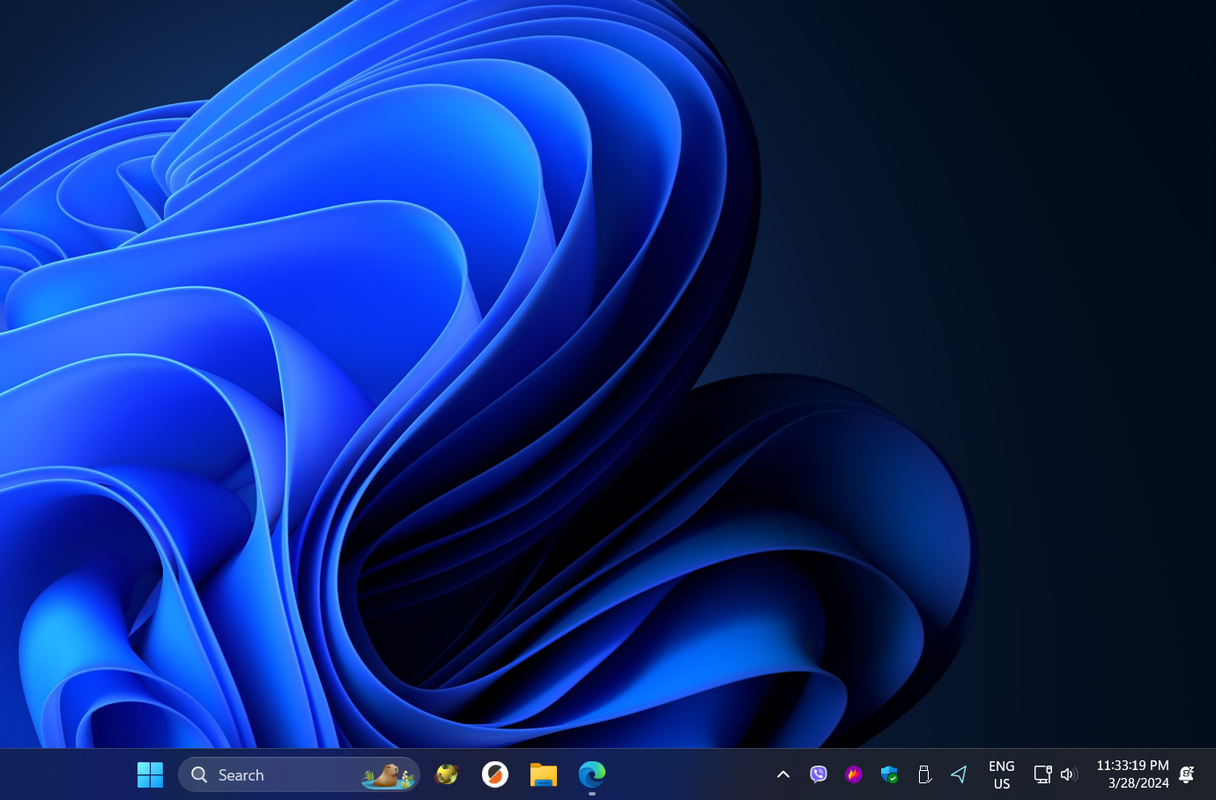This screenshot has width=1216, height=800.
Task: Open the Viber tray icon
Action: (x=819, y=774)
